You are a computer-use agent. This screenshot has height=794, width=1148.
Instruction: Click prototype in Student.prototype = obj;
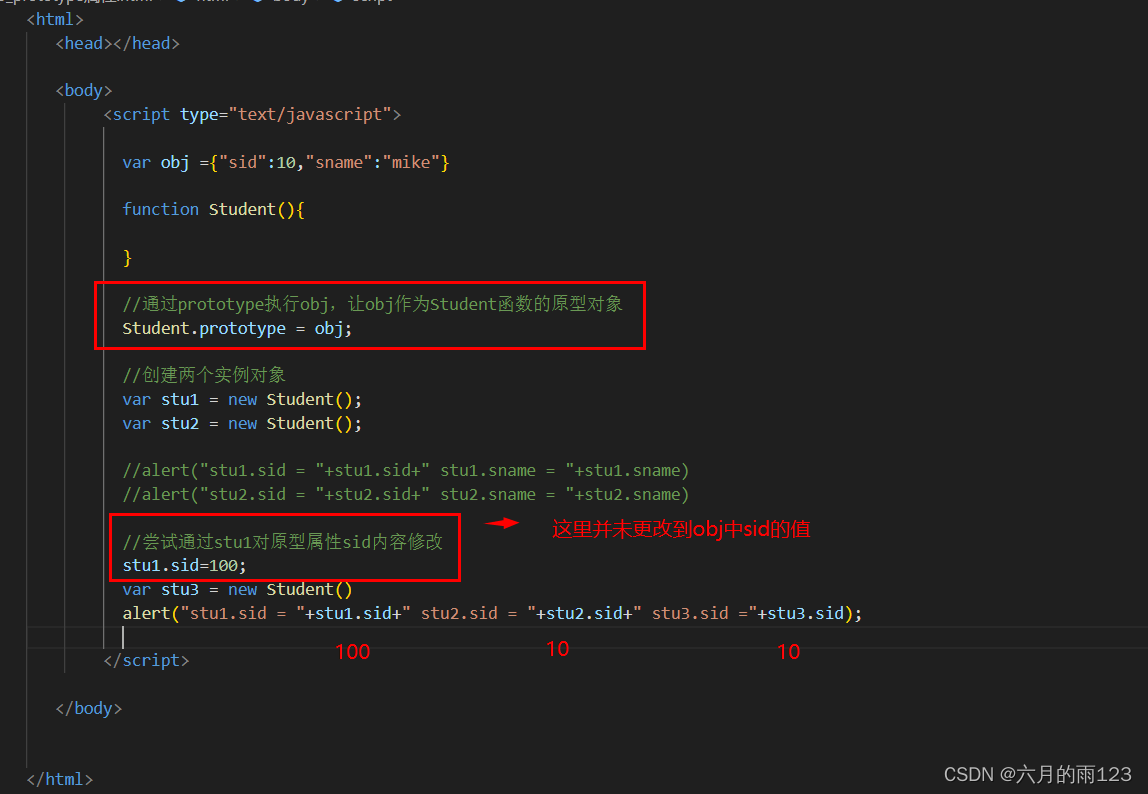pos(242,329)
